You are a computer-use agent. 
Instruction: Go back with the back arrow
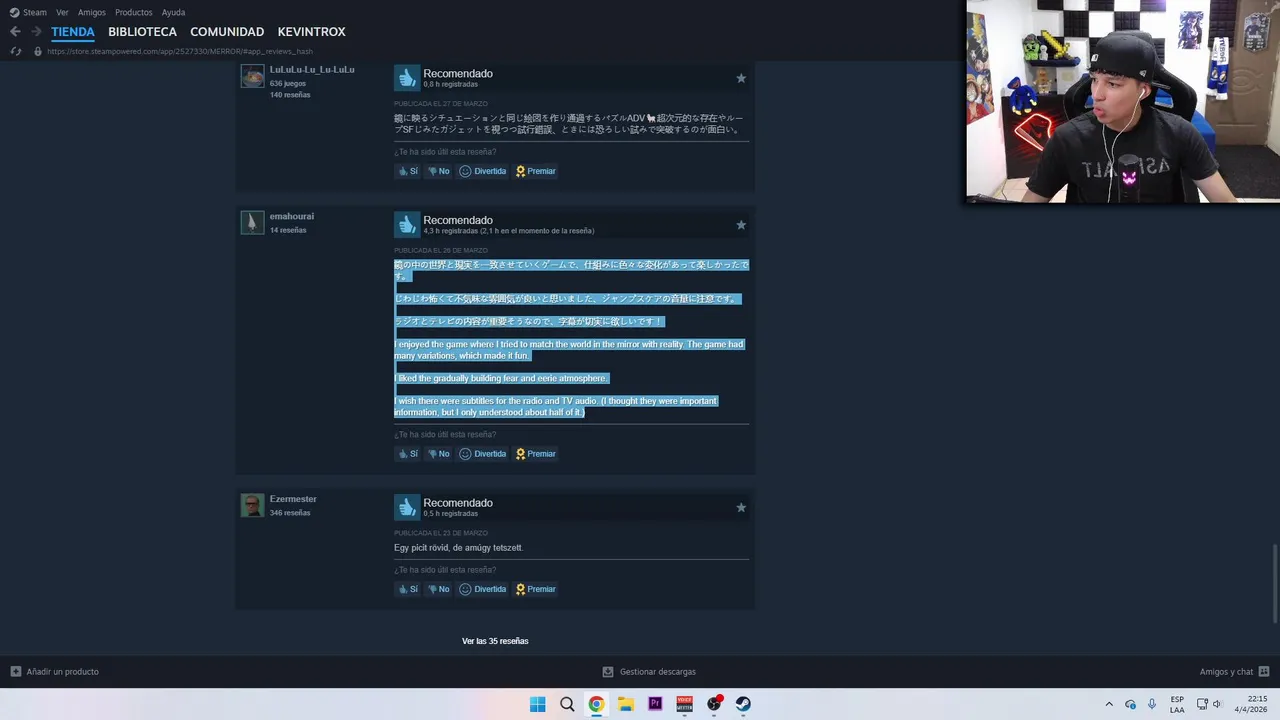[x=15, y=32]
